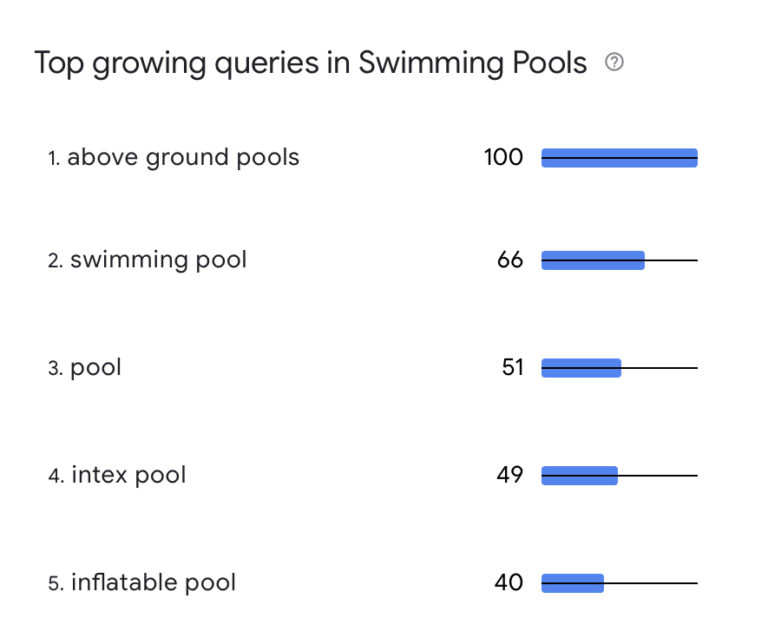The height and width of the screenshot is (638, 768).
Task: Click the blue bar next to score 51
Action: point(581,367)
